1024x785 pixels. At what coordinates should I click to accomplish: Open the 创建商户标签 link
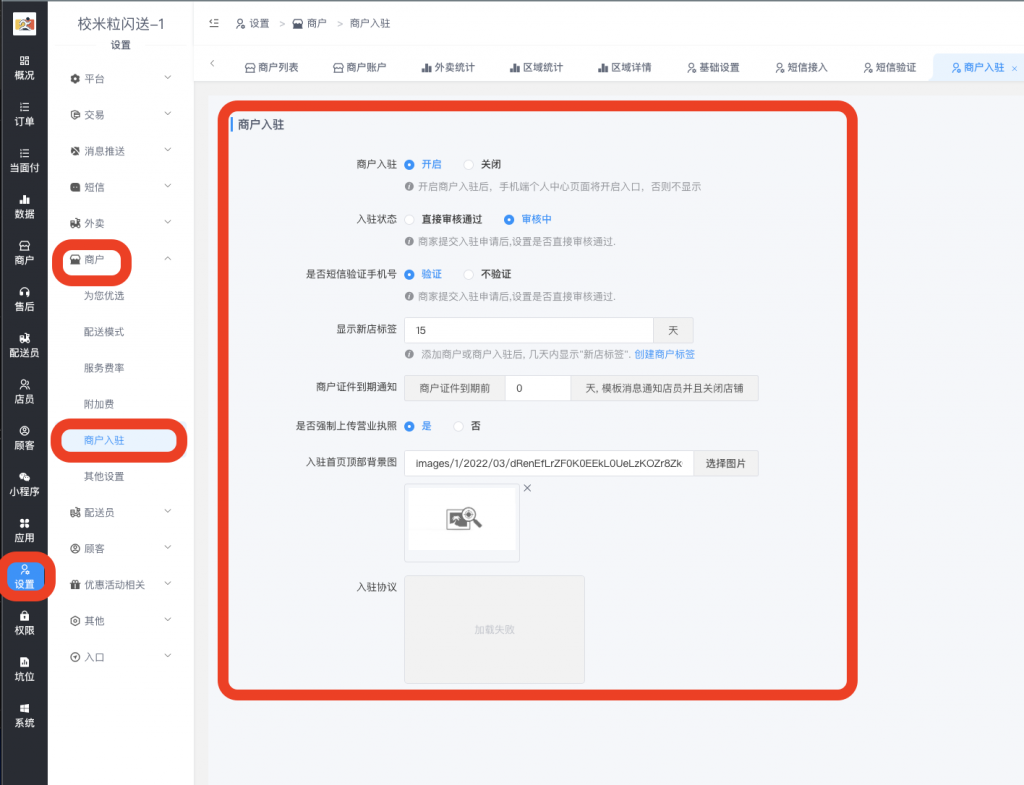[666, 355]
